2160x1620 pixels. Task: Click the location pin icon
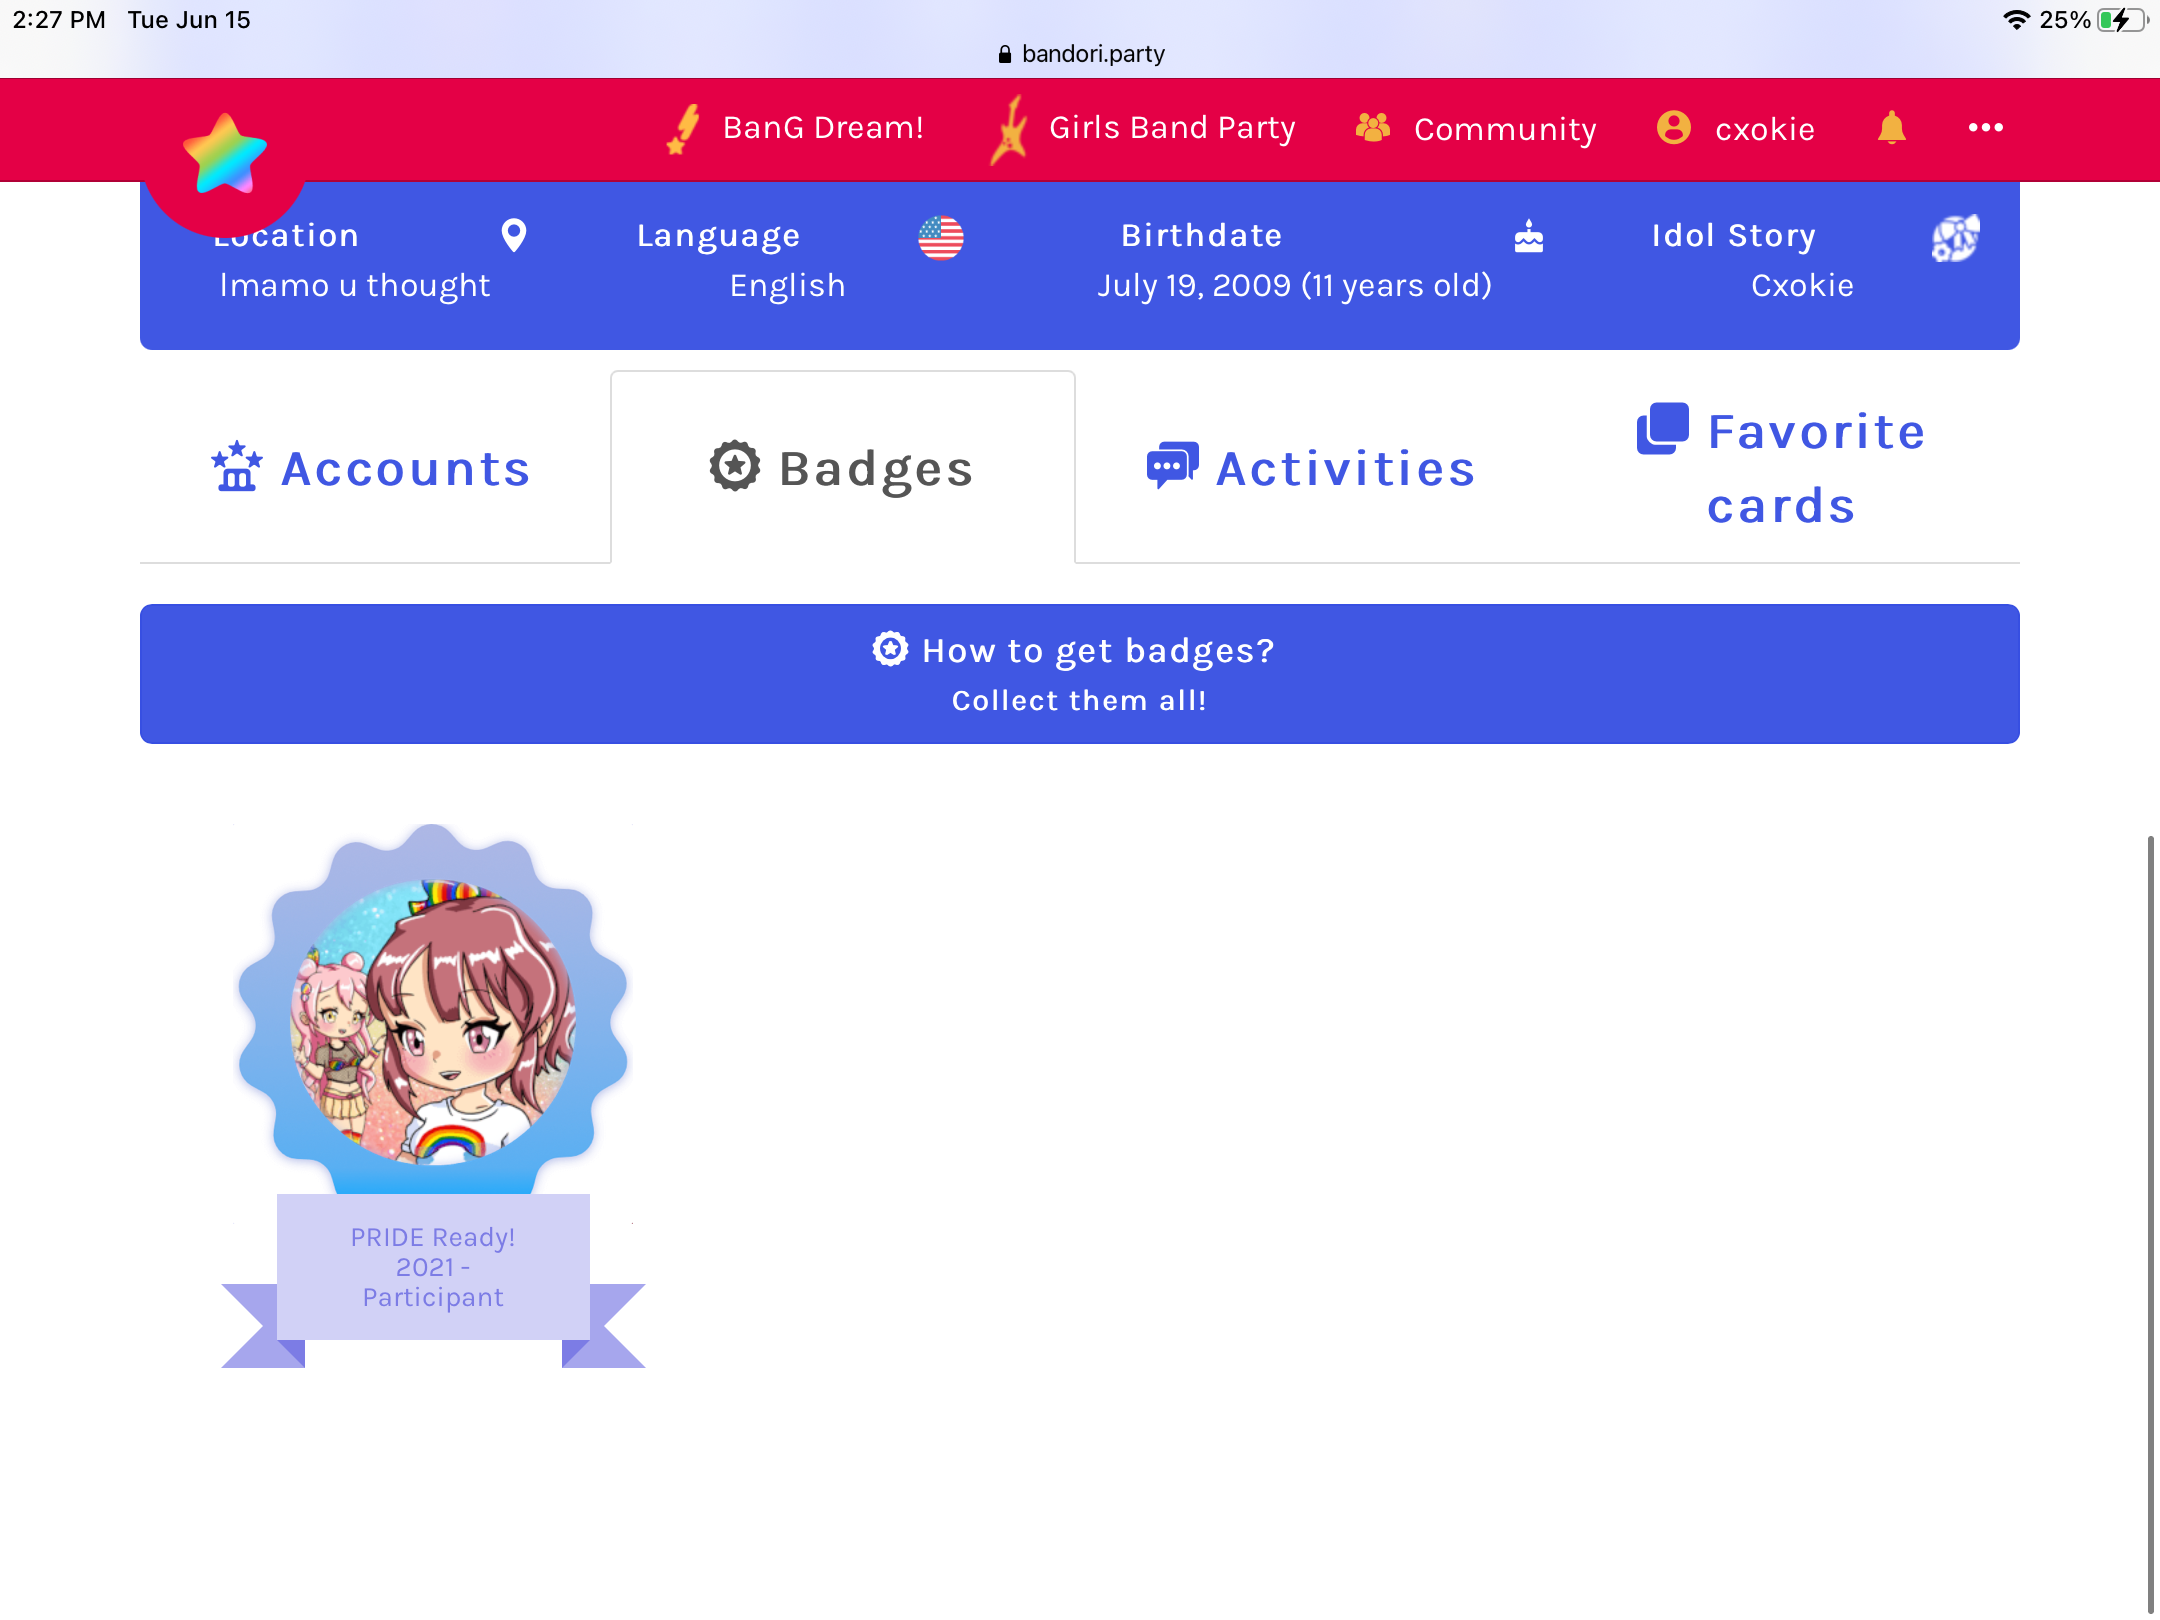coord(513,236)
